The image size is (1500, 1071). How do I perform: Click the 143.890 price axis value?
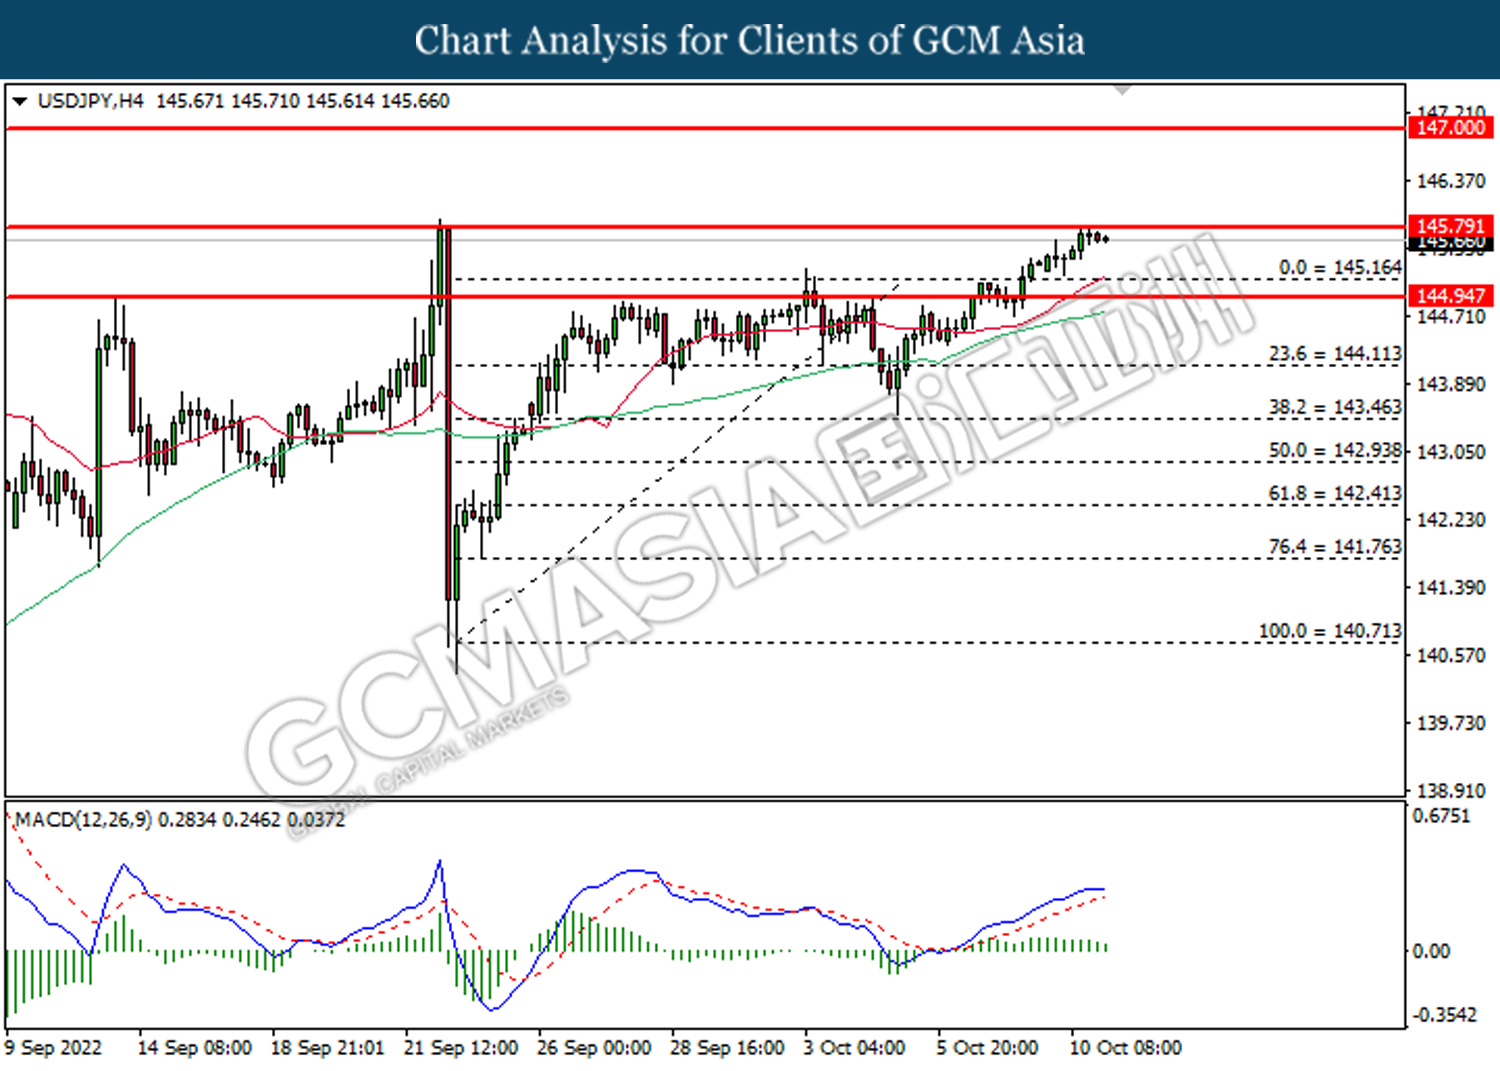tap(1451, 384)
